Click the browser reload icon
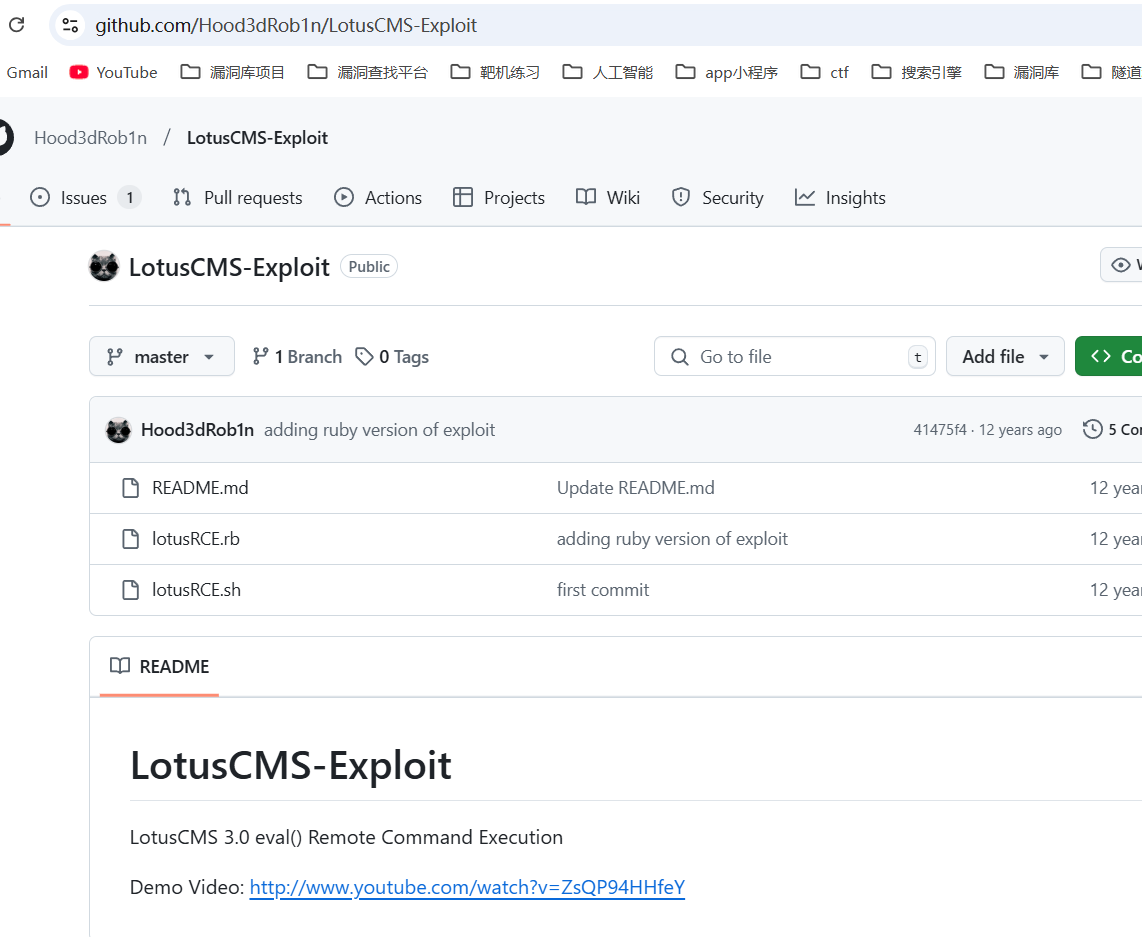Screen dimensions: 1142x937 pyautogui.click(x=17, y=25)
